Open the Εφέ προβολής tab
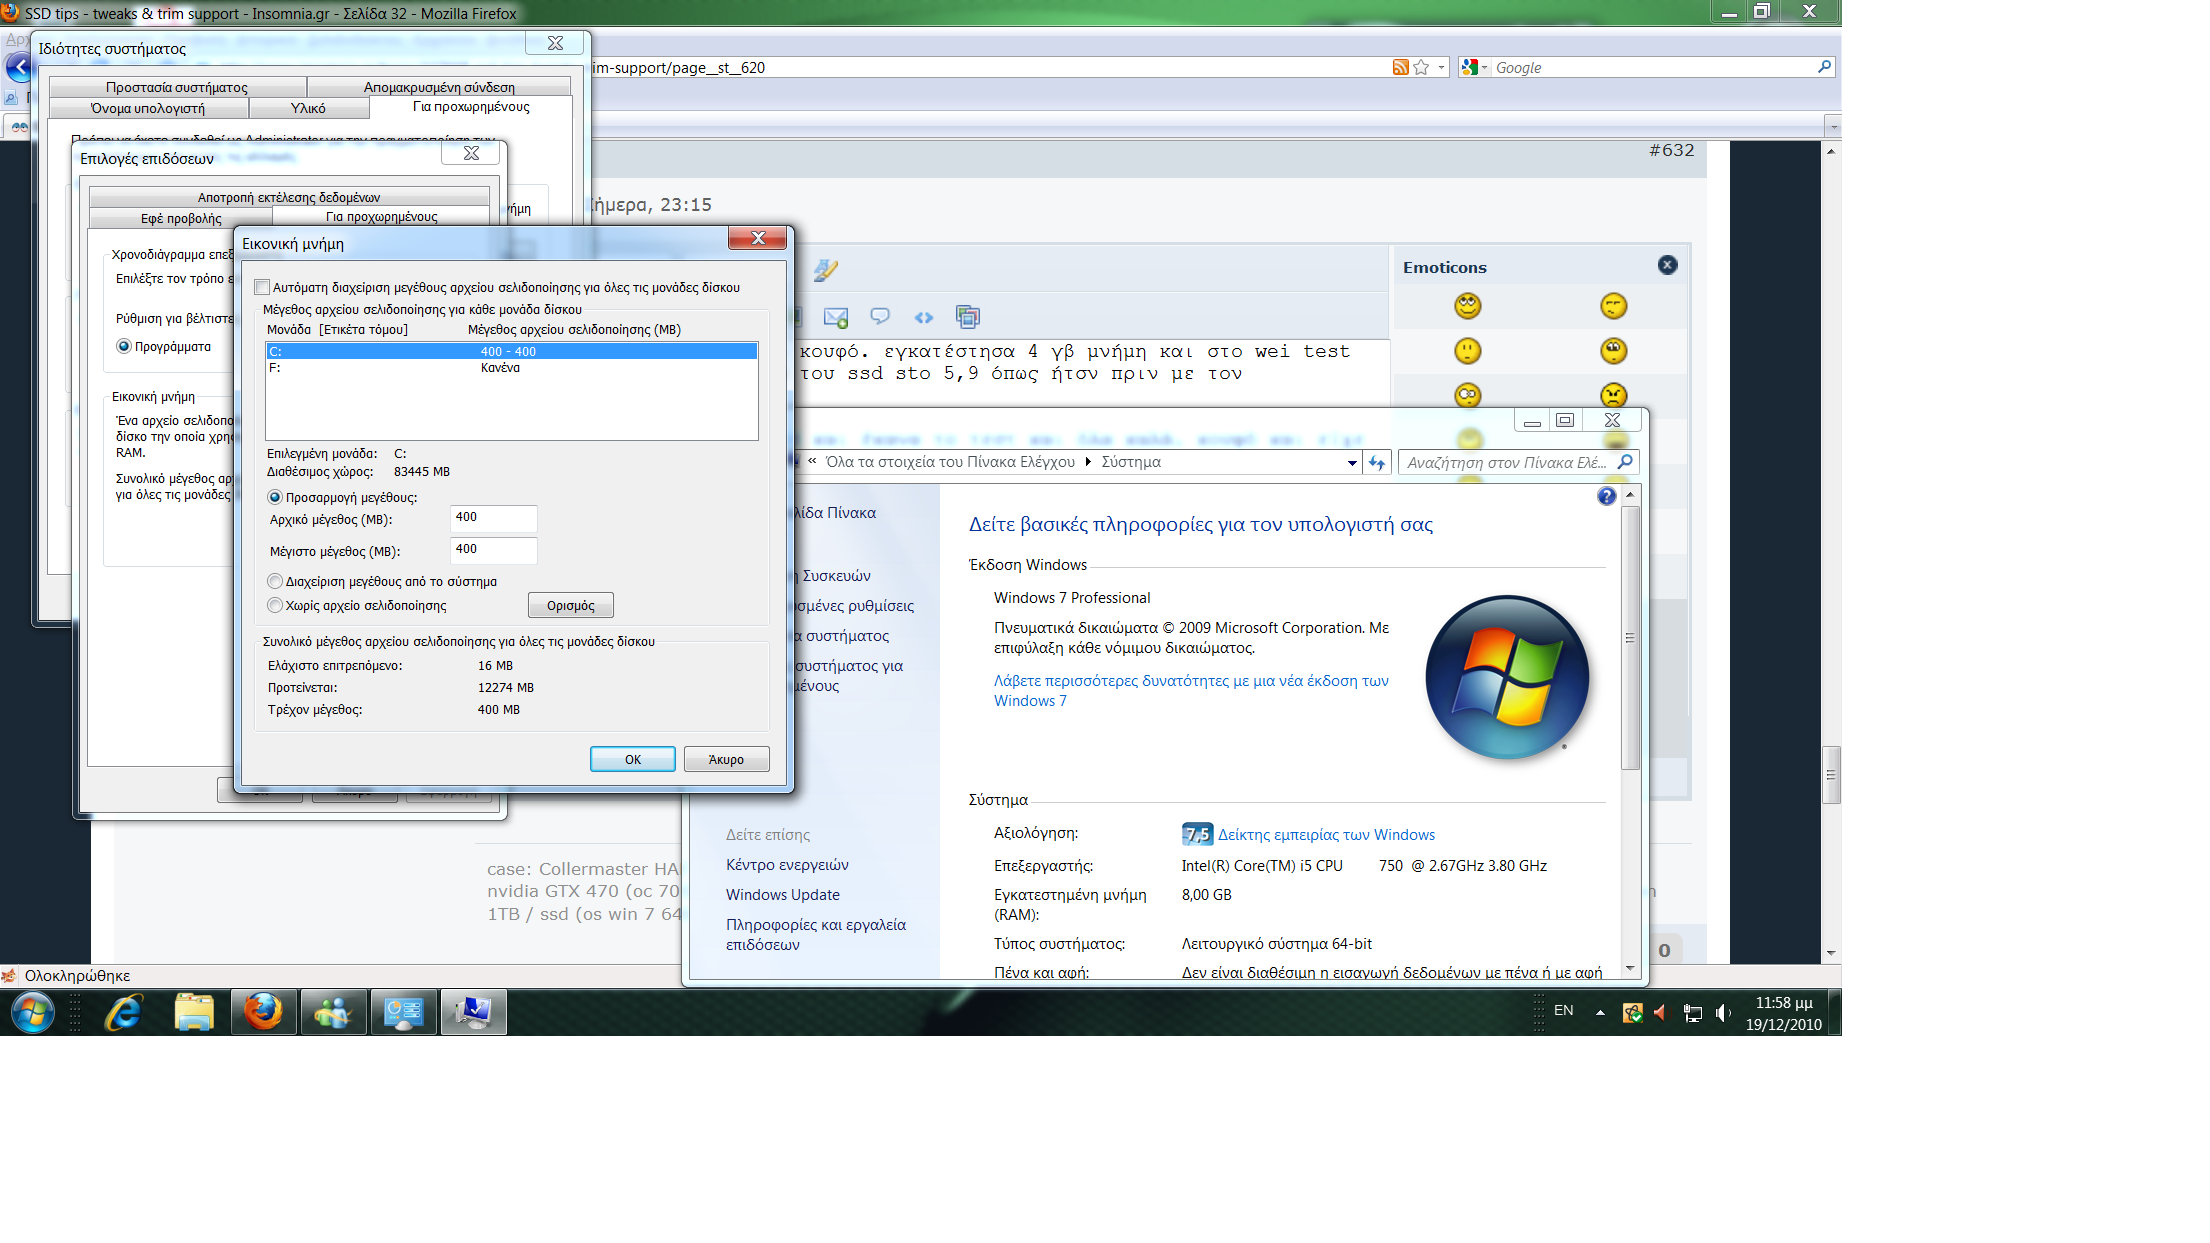 (x=181, y=218)
